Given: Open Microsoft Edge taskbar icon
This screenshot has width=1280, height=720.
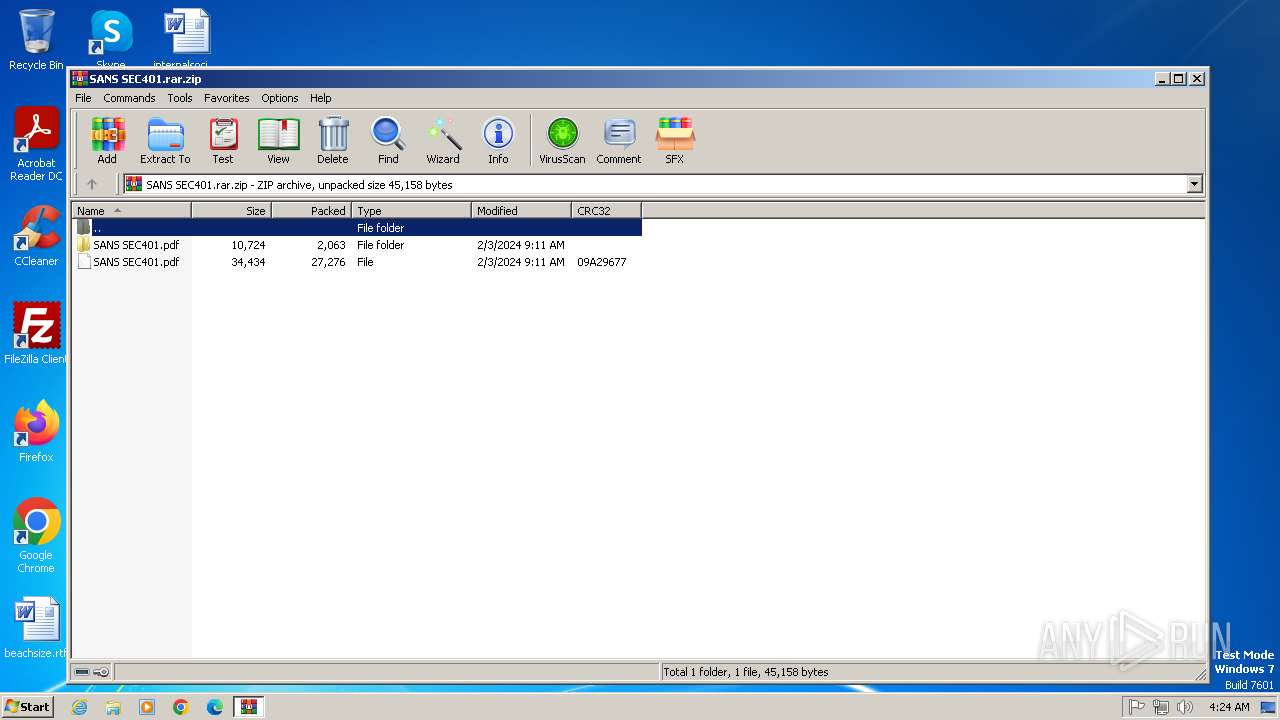Looking at the screenshot, I should (x=215, y=707).
